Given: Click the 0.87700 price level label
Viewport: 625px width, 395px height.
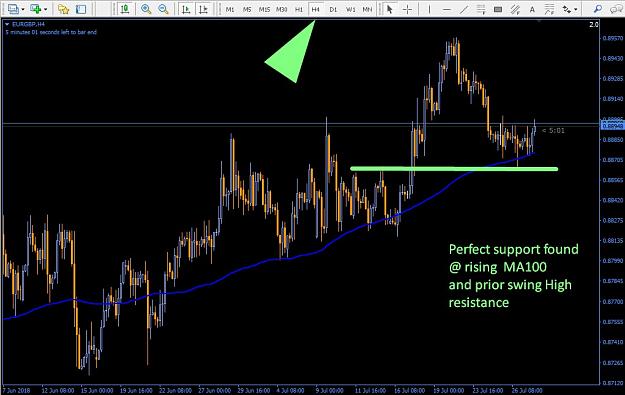Looking at the screenshot, I should pos(613,302).
